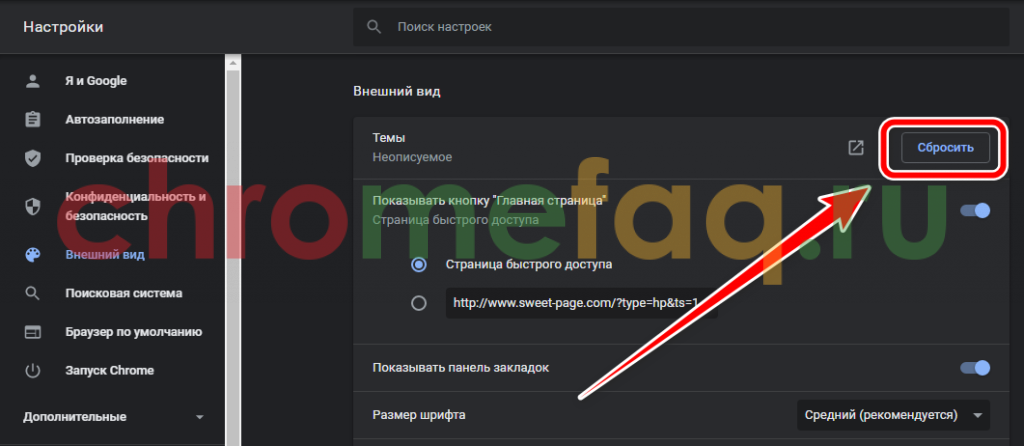
Task: Click the person icon for Я и Google
Action: click(33, 81)
